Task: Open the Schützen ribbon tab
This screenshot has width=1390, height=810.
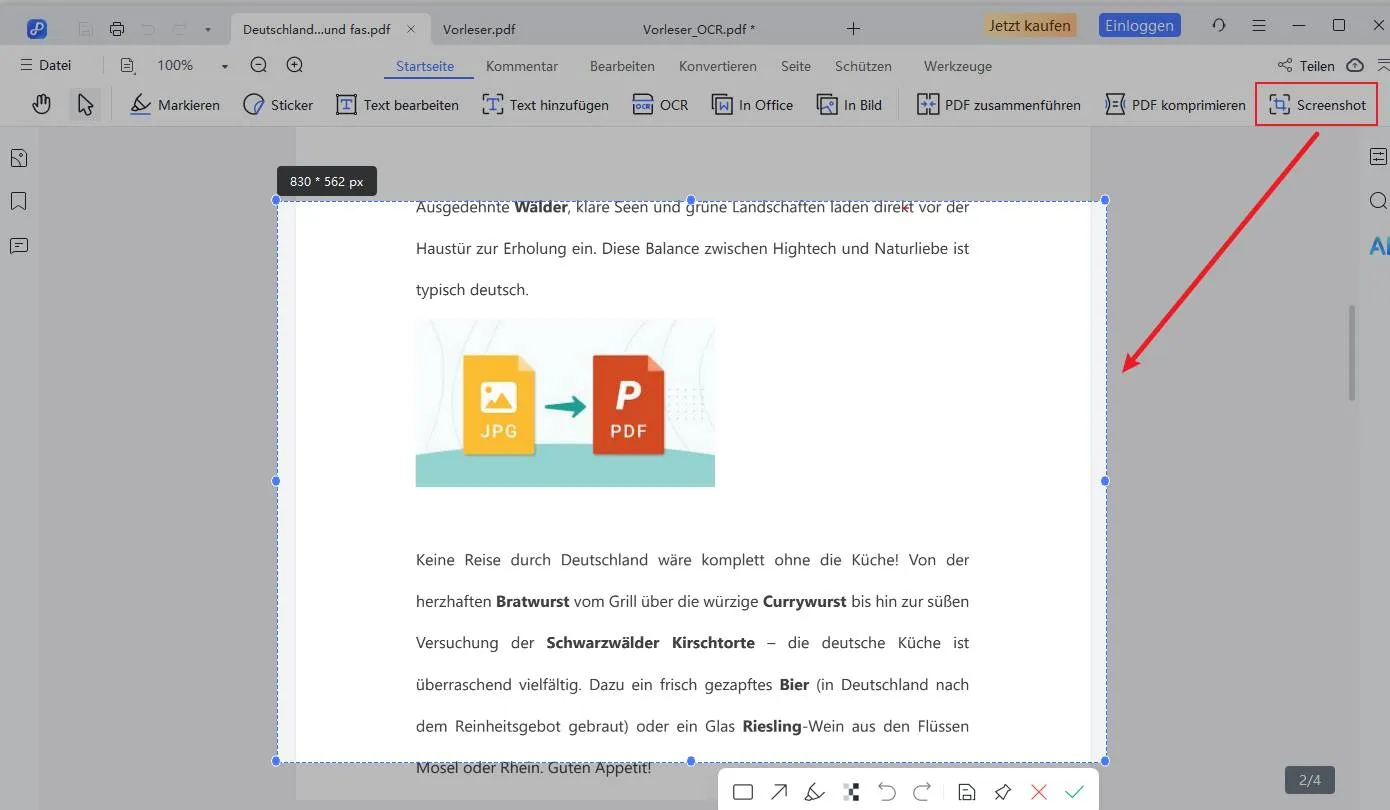Action: pos(863,66)
